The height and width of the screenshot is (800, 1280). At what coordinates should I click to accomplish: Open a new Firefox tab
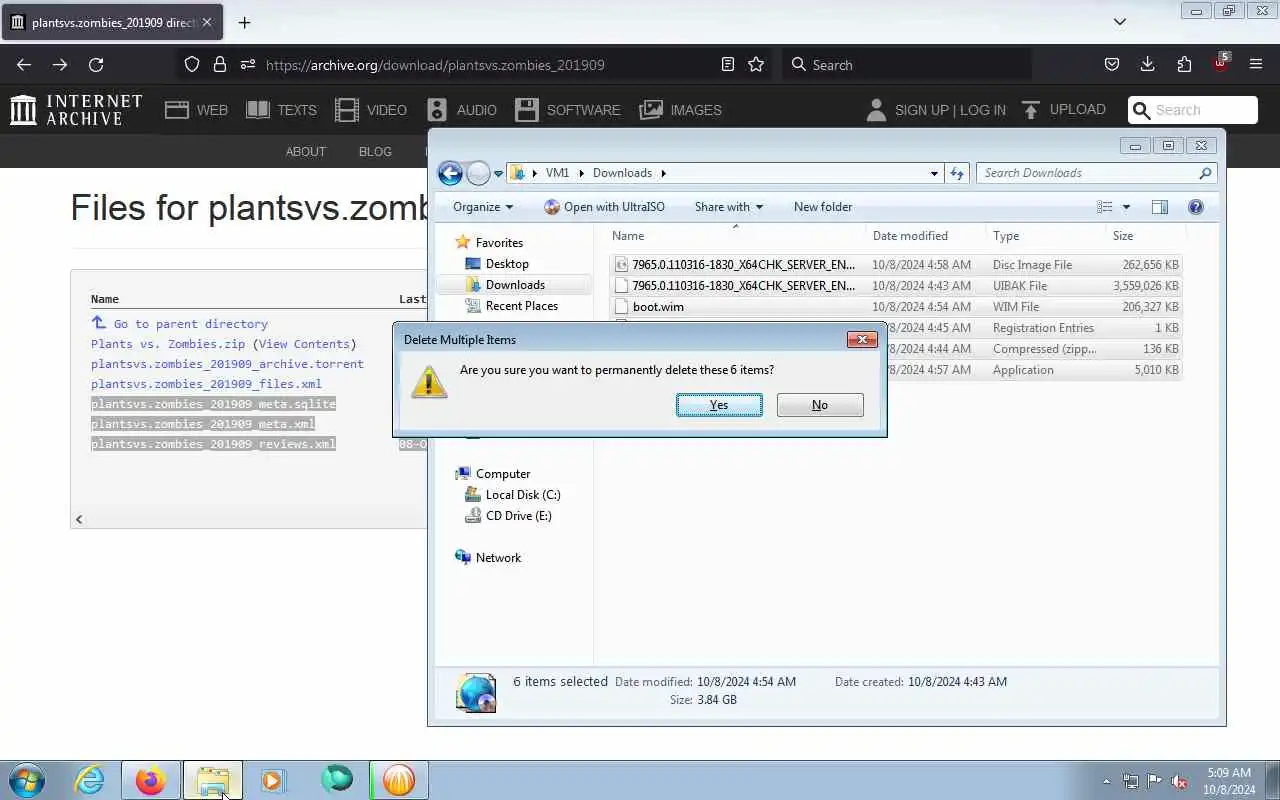click(x=245, y=22)
